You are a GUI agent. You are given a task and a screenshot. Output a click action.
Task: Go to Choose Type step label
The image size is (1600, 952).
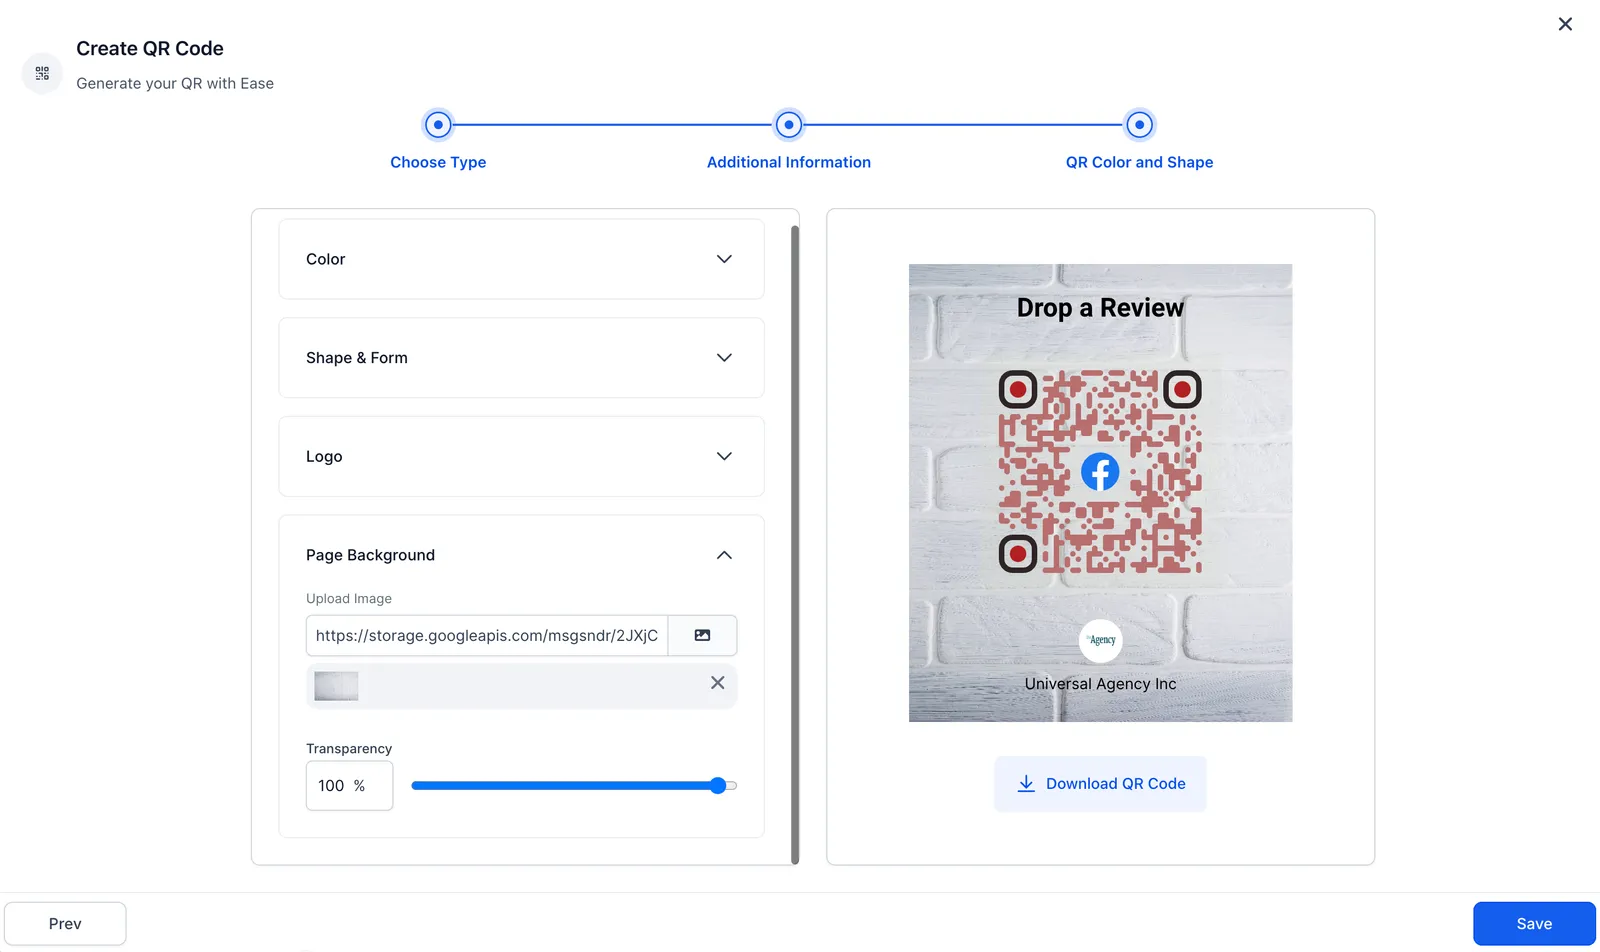438,162
